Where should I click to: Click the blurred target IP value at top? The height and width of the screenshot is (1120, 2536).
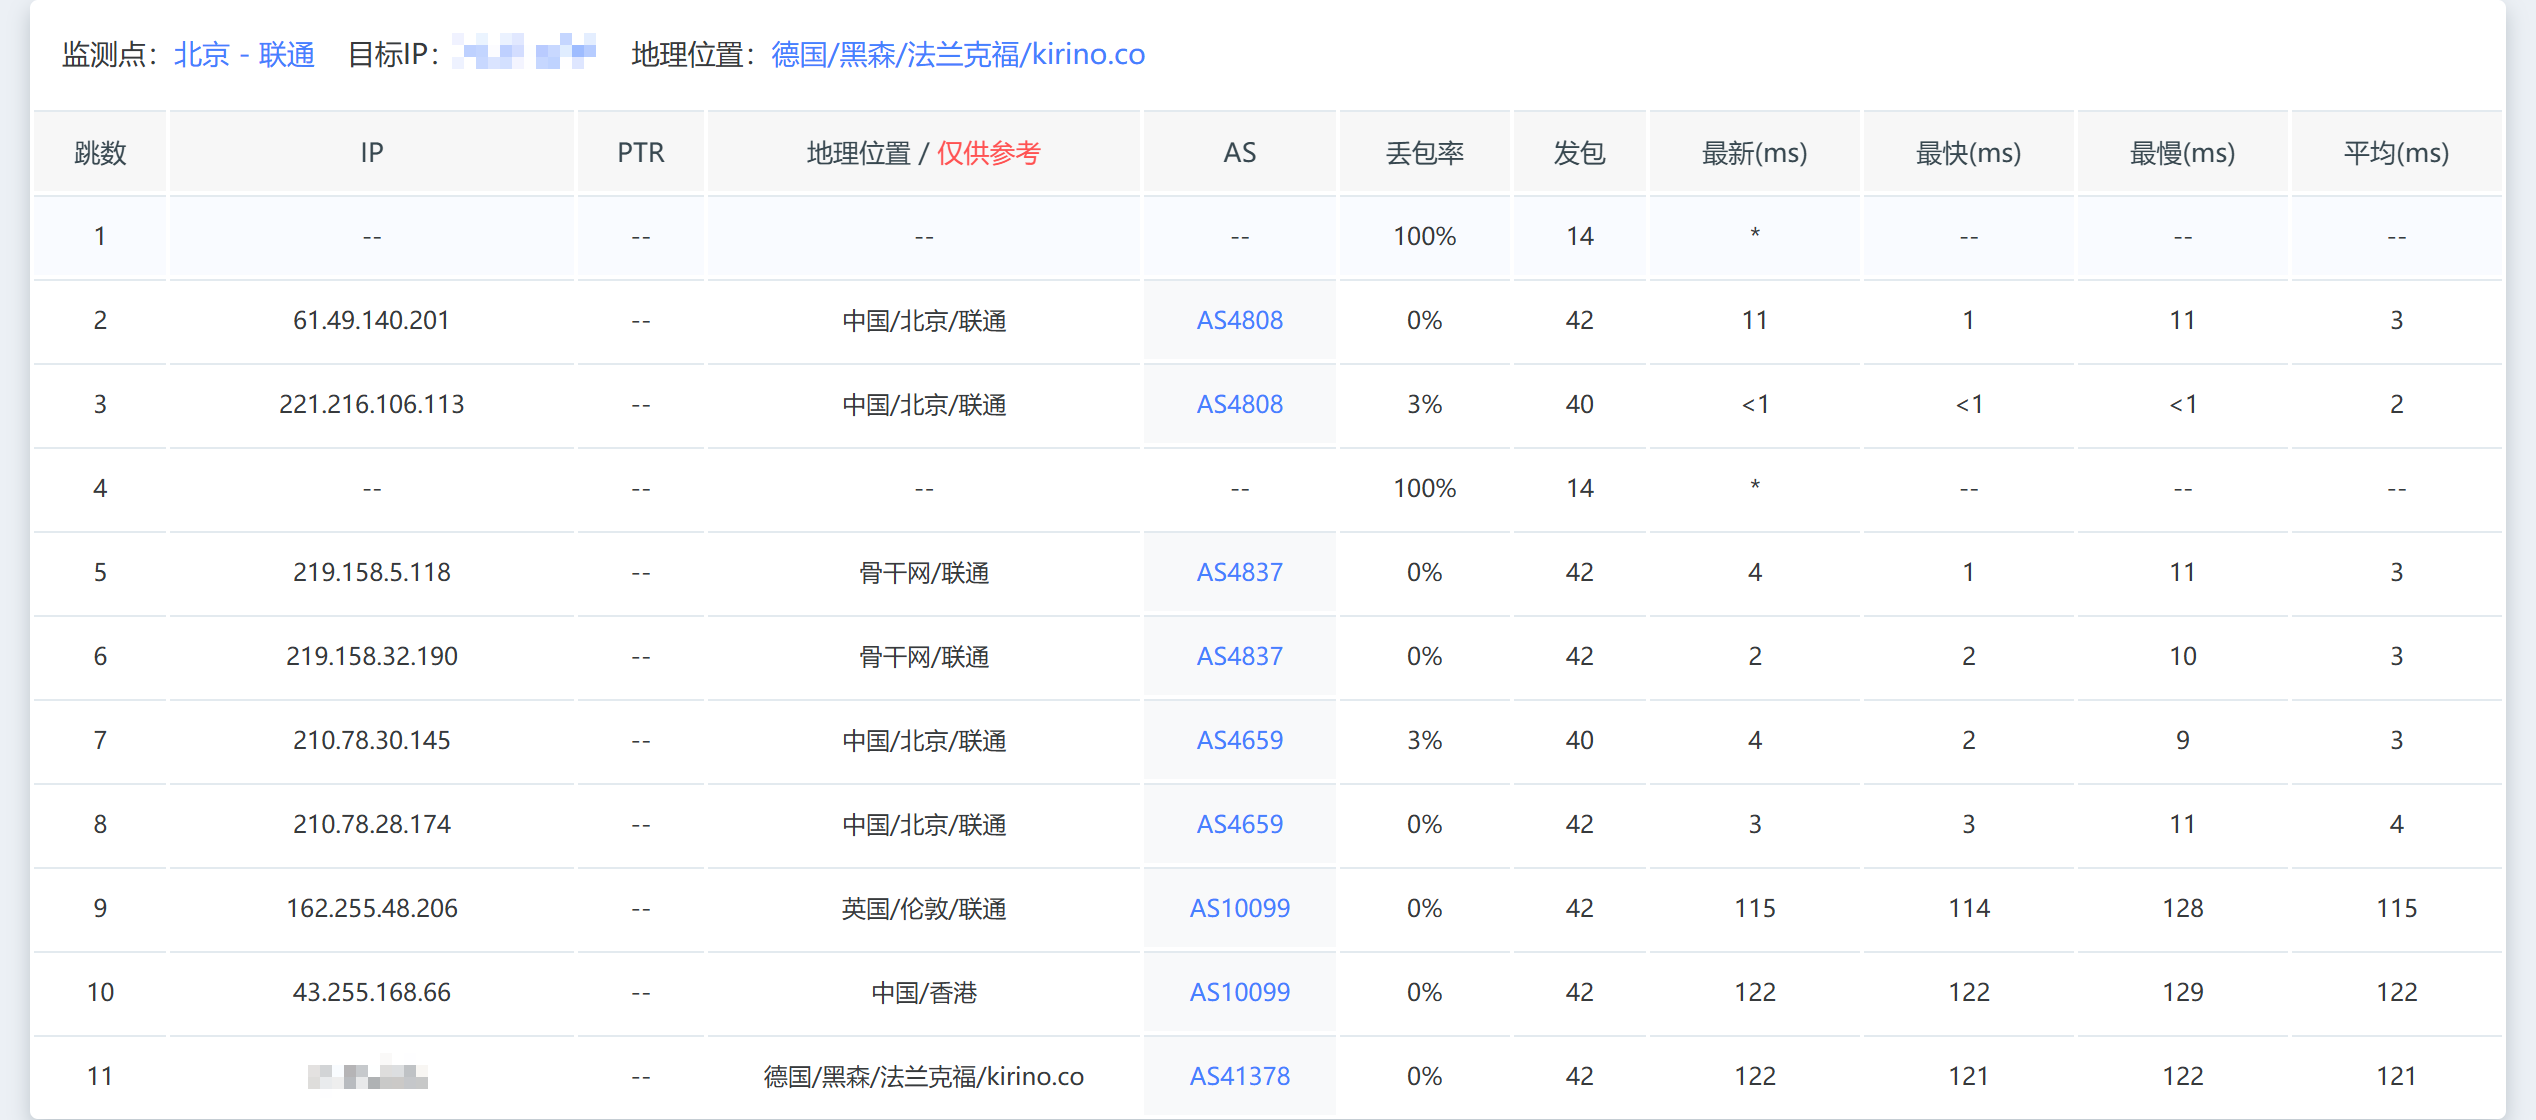(x=524, y=52)
